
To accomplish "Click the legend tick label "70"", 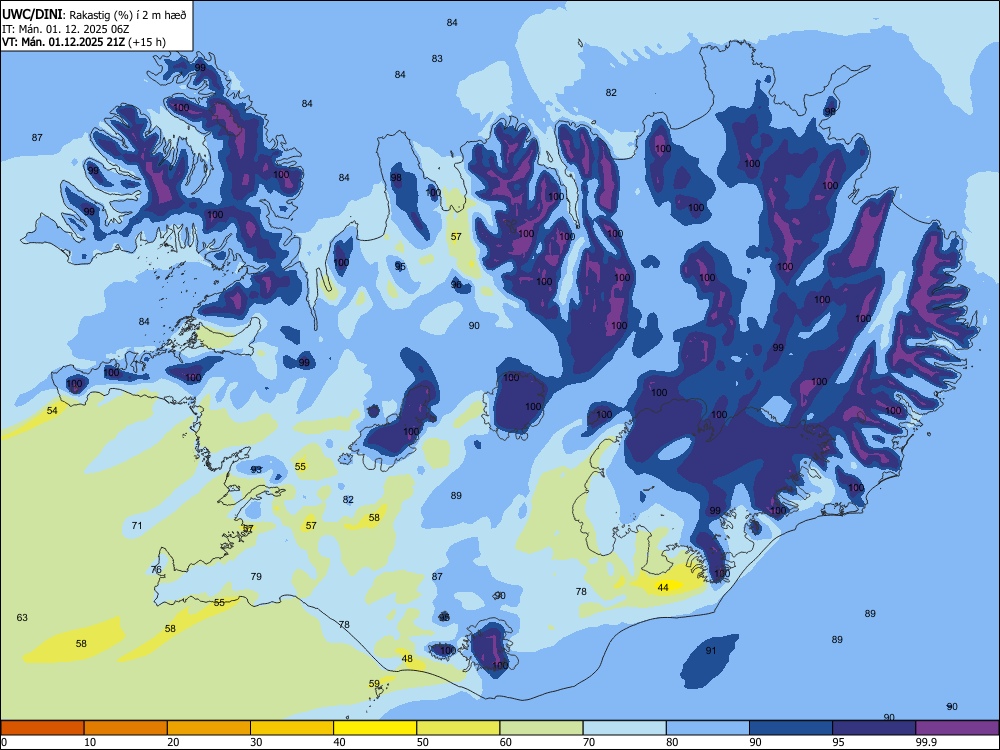I will (589, 742).
